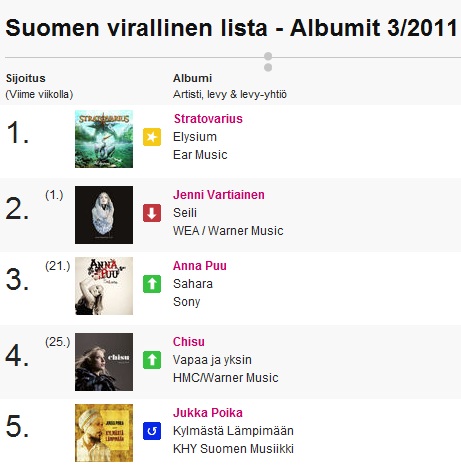Click the gray dots handle on the divider
This screenshot has width=461, height=468.
click(x=268, y=62)
